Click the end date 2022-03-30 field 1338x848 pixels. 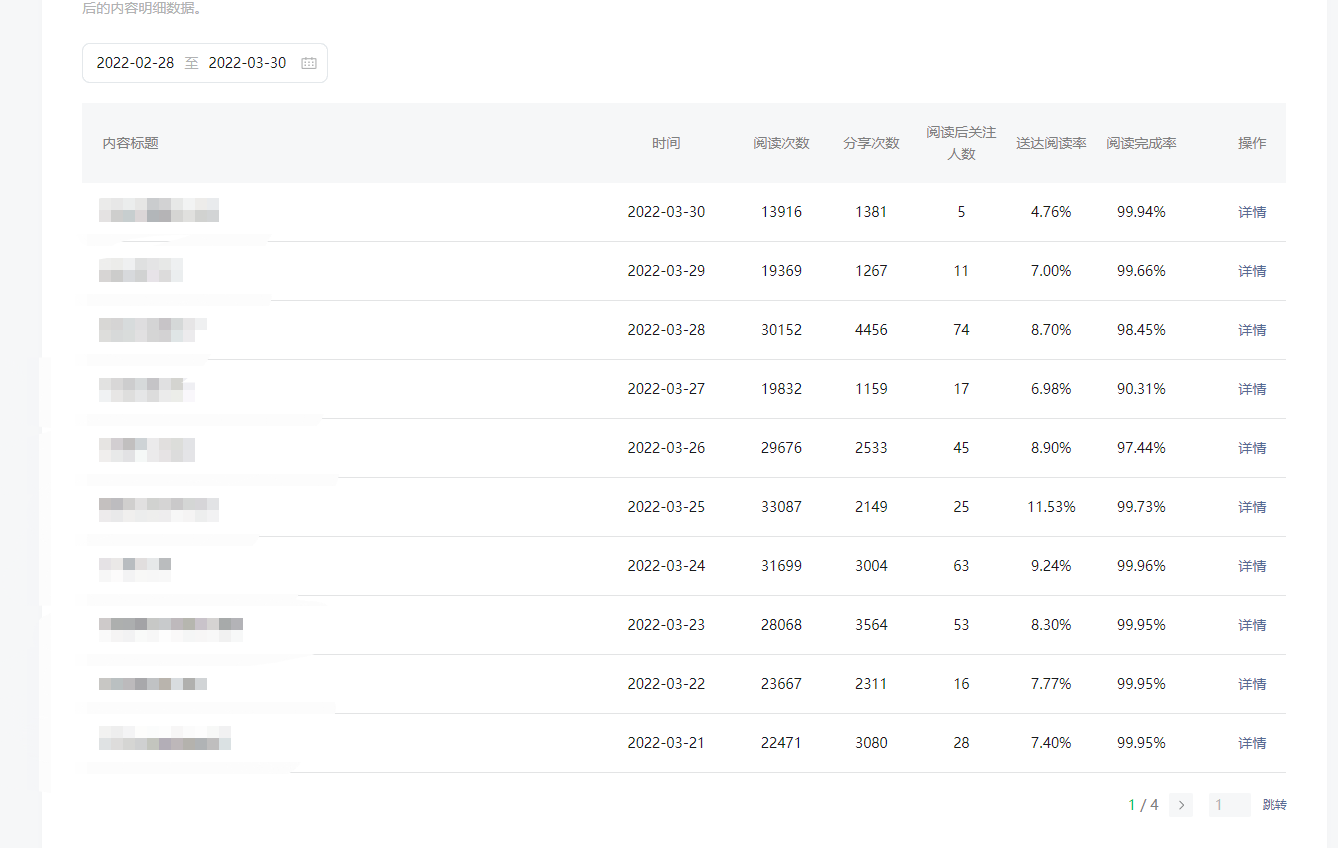[247, 63]
